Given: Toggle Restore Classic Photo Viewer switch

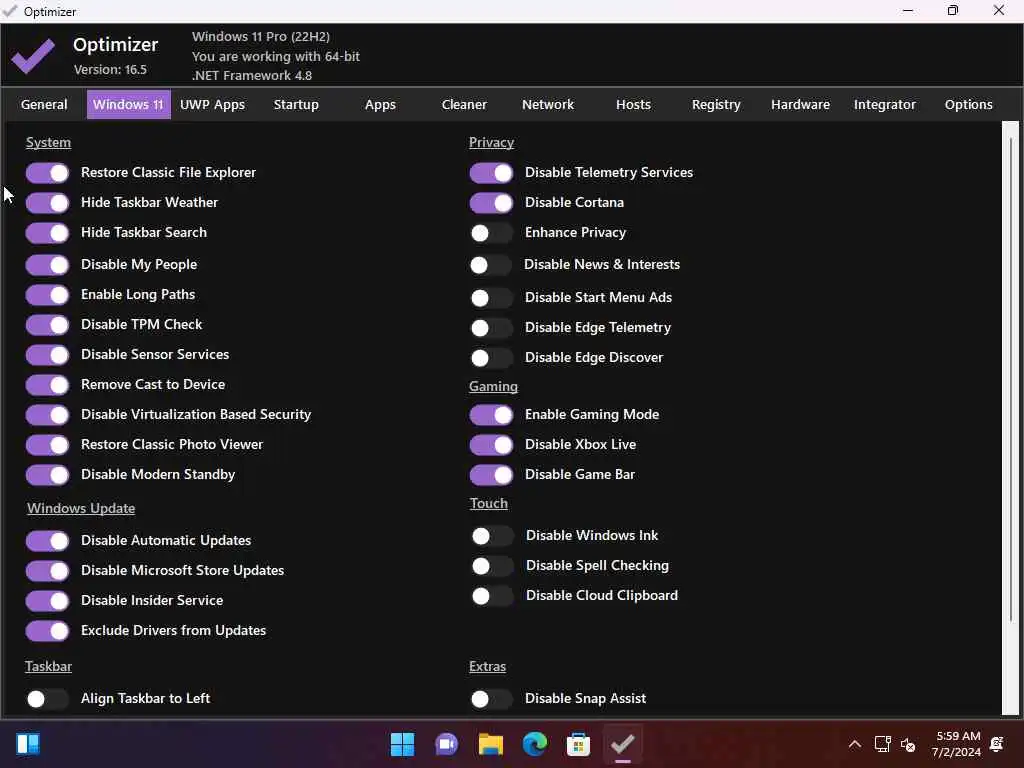Looking at the screenshot, I should [x=47, y=445].
